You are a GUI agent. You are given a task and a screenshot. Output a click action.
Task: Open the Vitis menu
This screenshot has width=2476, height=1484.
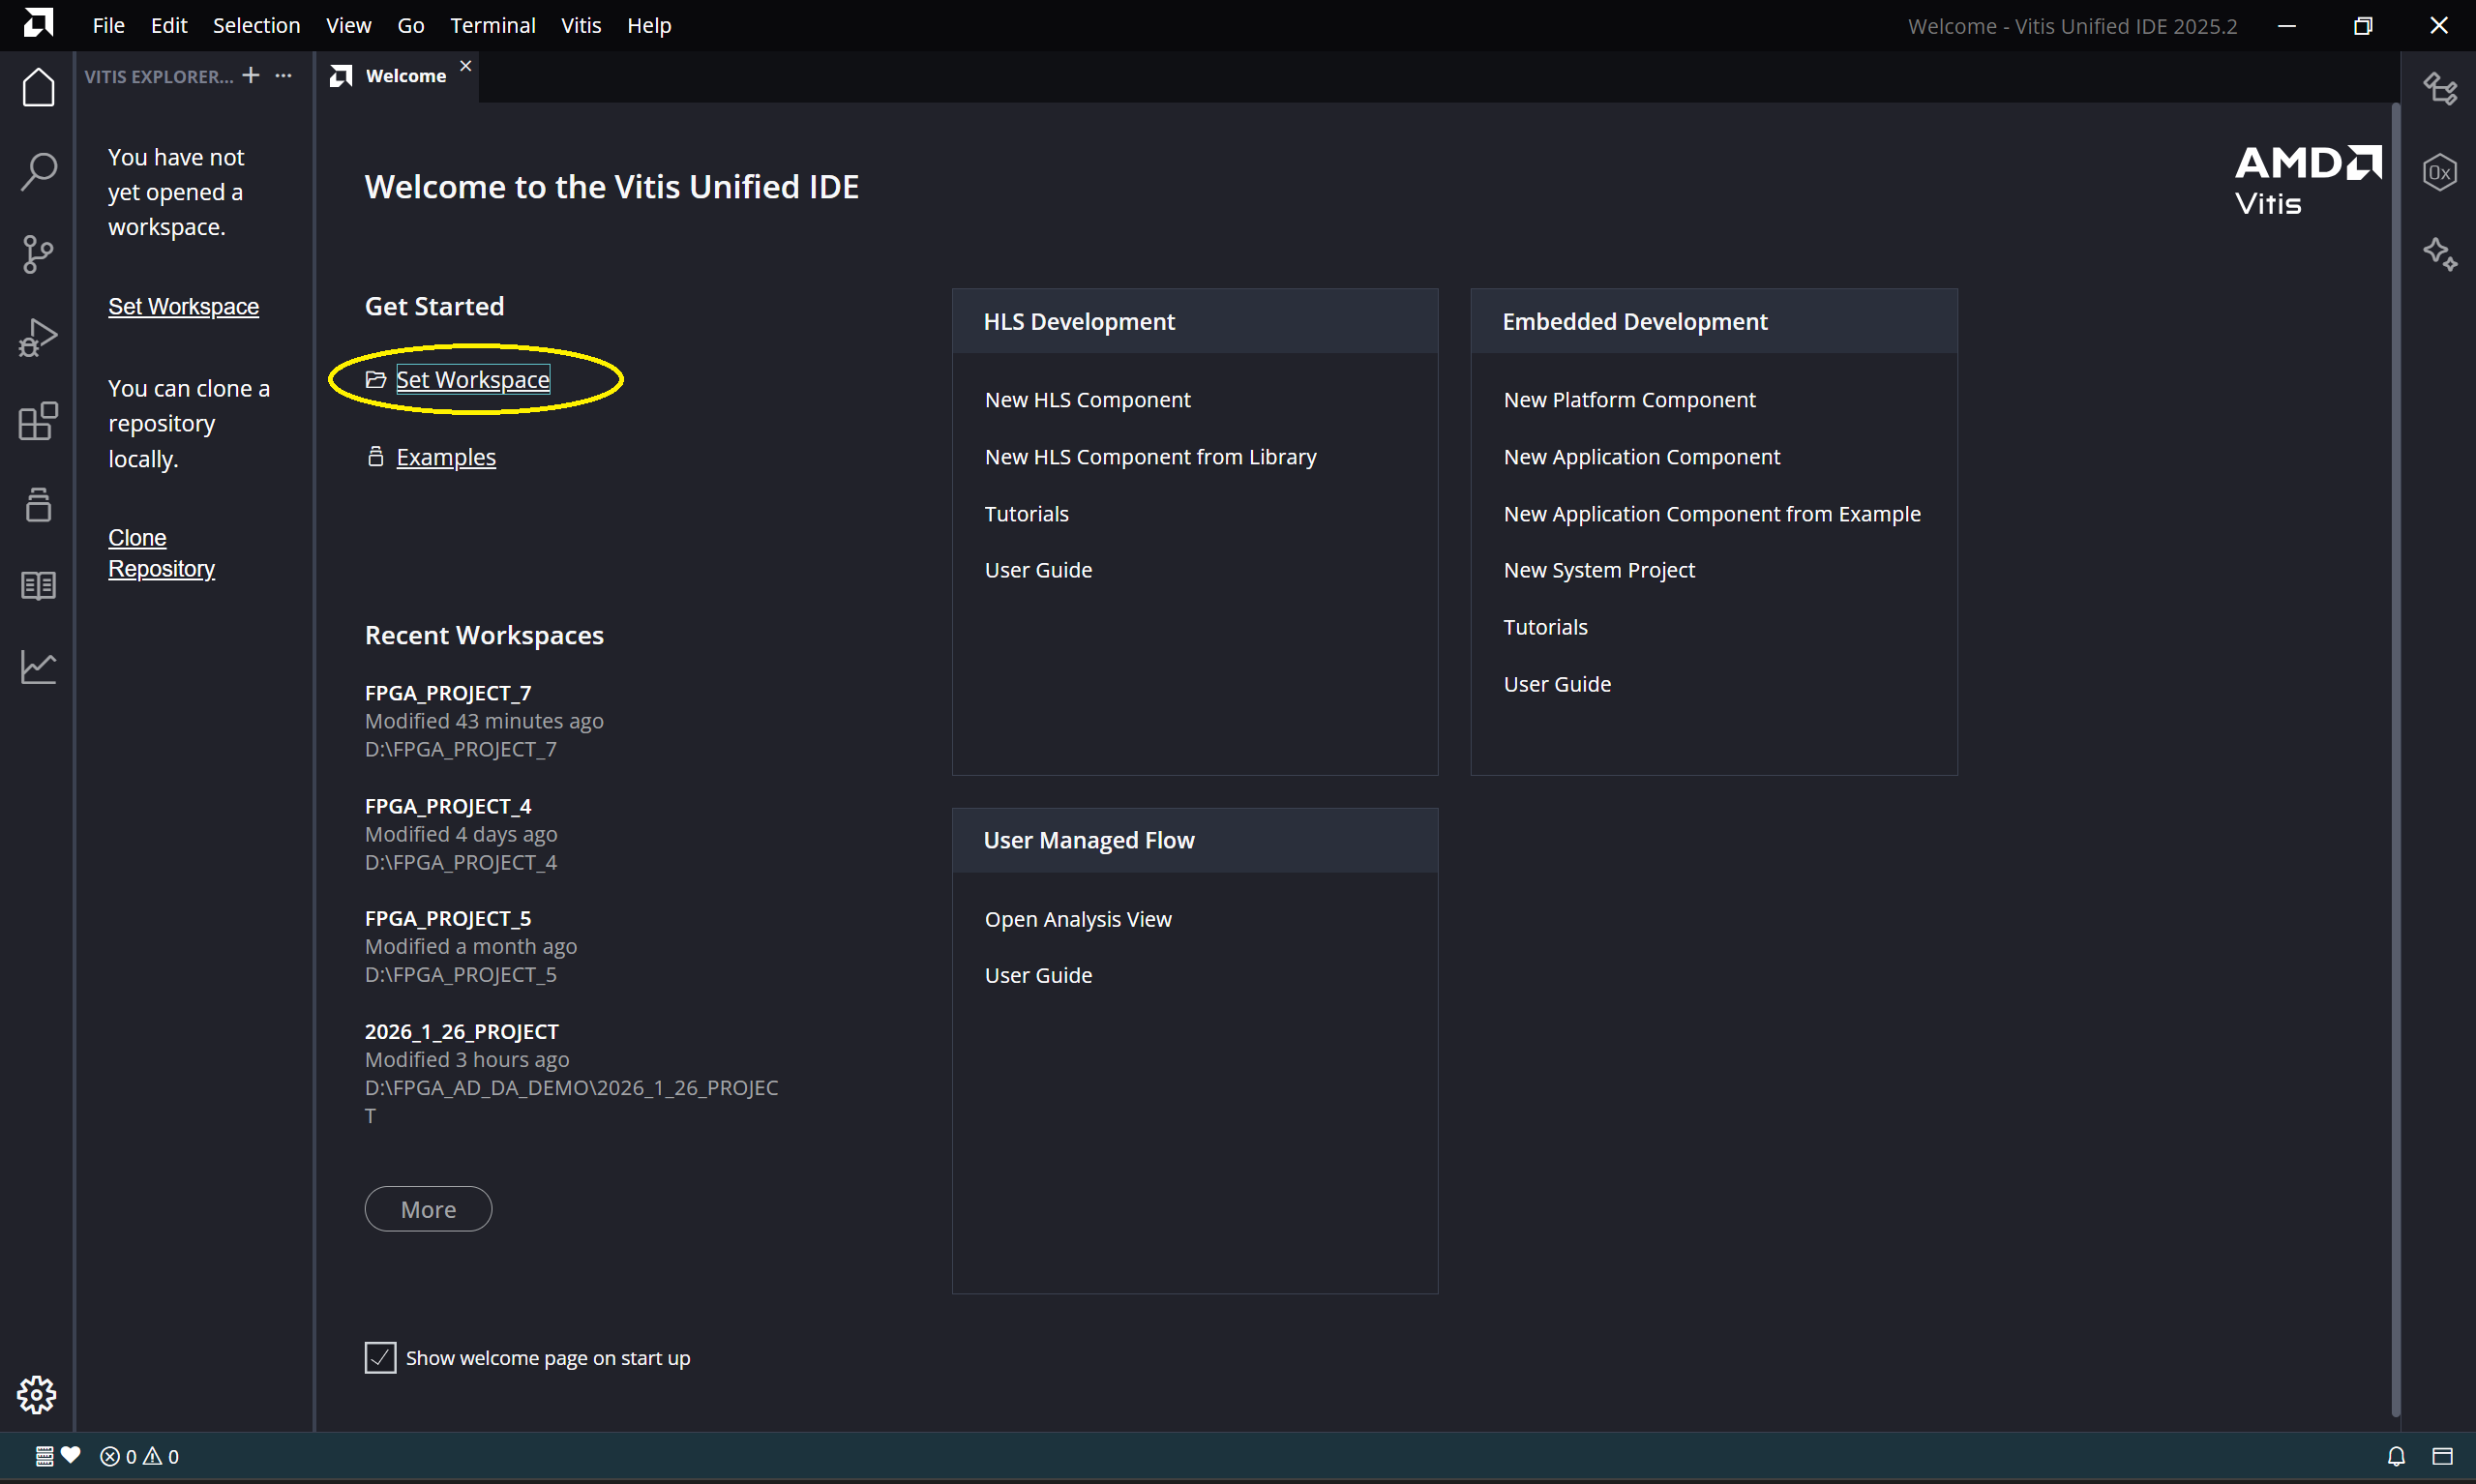click(x=581, y=25)
